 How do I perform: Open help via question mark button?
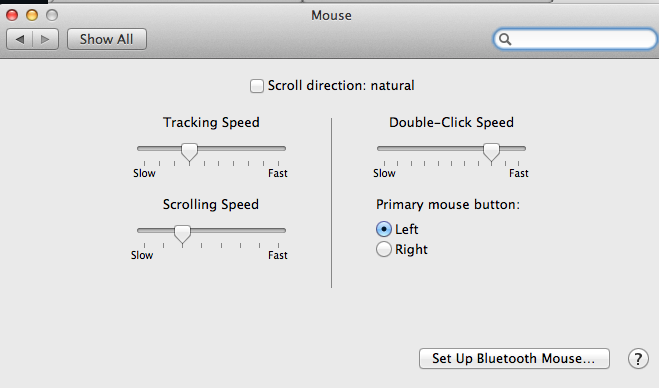tap(638, 359)
